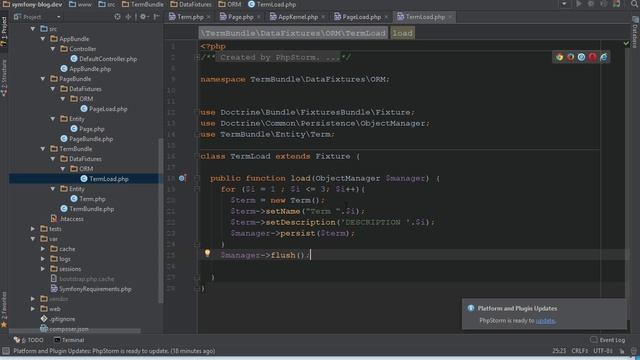Click the read-only lock icon in the status bar

[x=622, y=351]
